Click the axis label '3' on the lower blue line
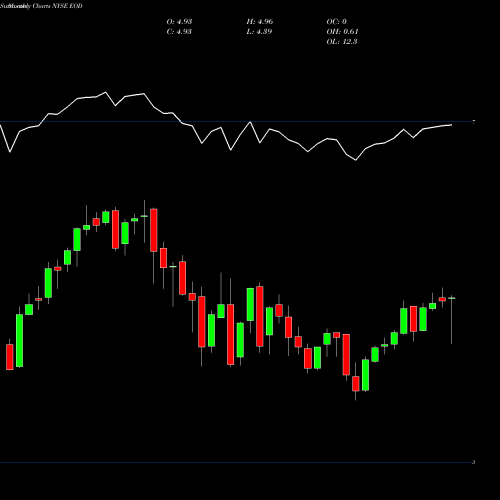Image resolution: width=500 pixels, height=500 pixels. pos(474,462)
